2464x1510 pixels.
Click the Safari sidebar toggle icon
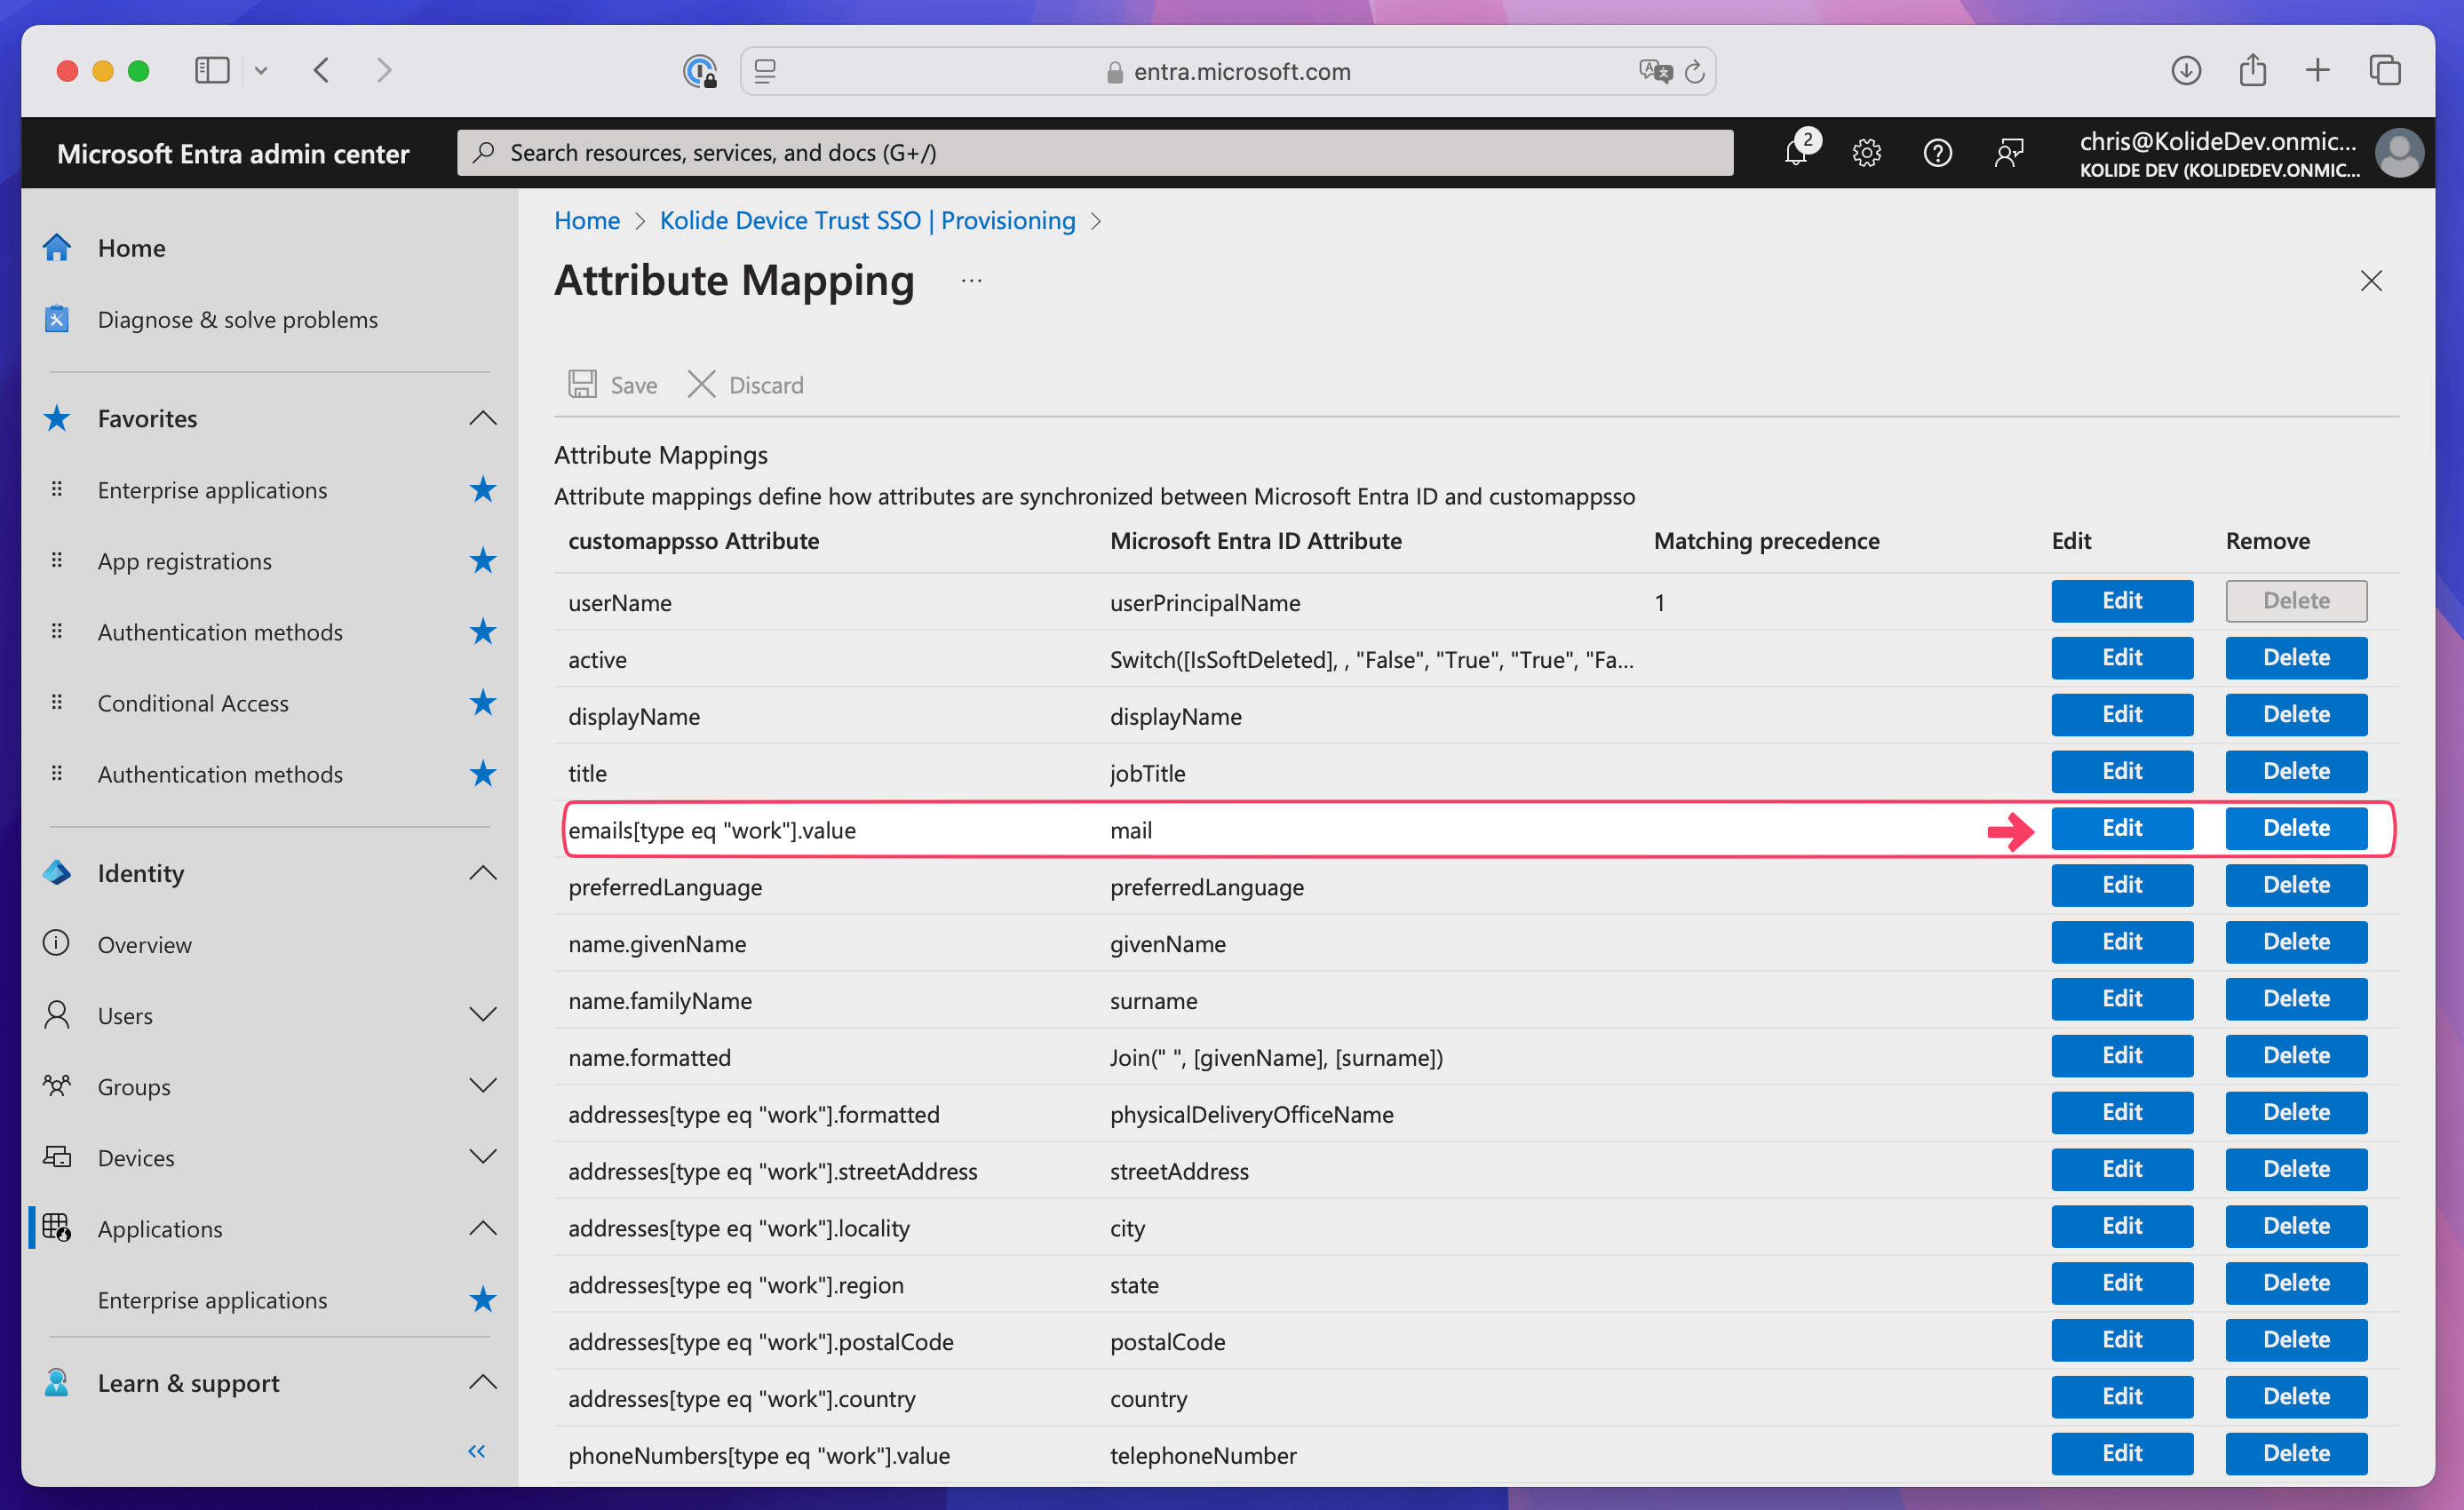(x=212, y=71)
